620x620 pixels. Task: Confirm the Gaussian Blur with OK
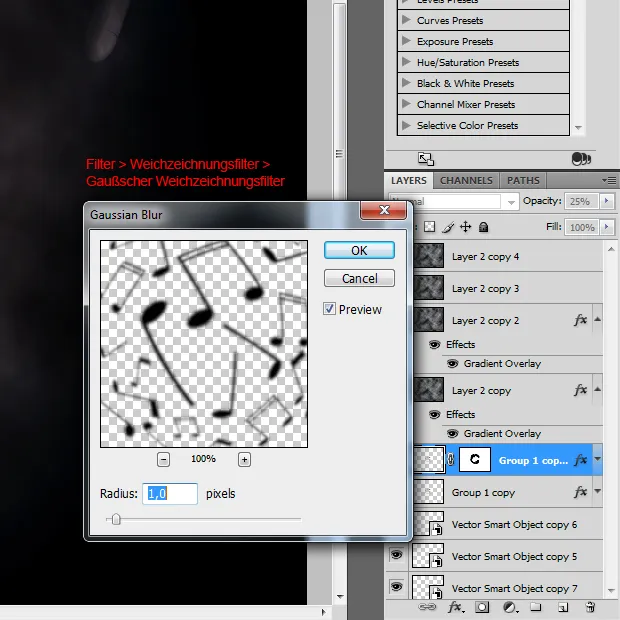(x=359, y=250)
